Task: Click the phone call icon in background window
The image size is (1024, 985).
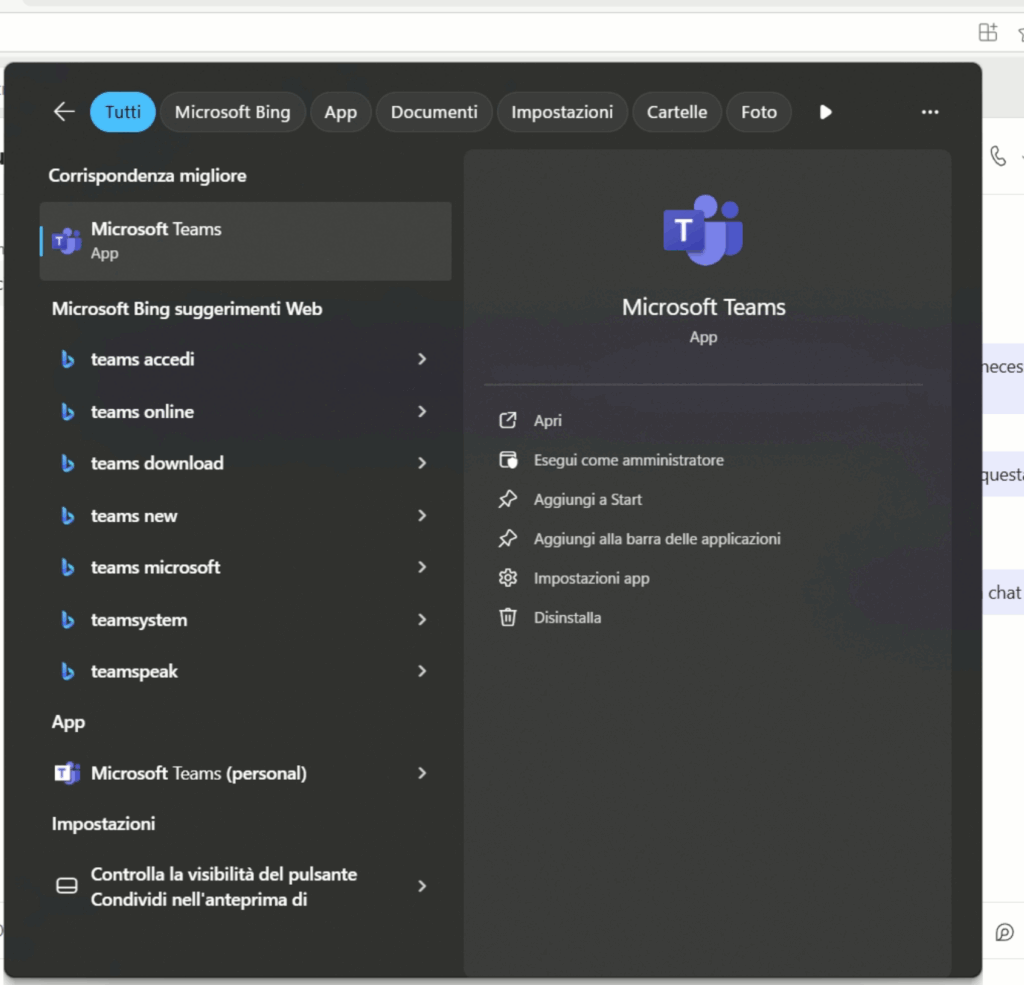Action: 998,156
